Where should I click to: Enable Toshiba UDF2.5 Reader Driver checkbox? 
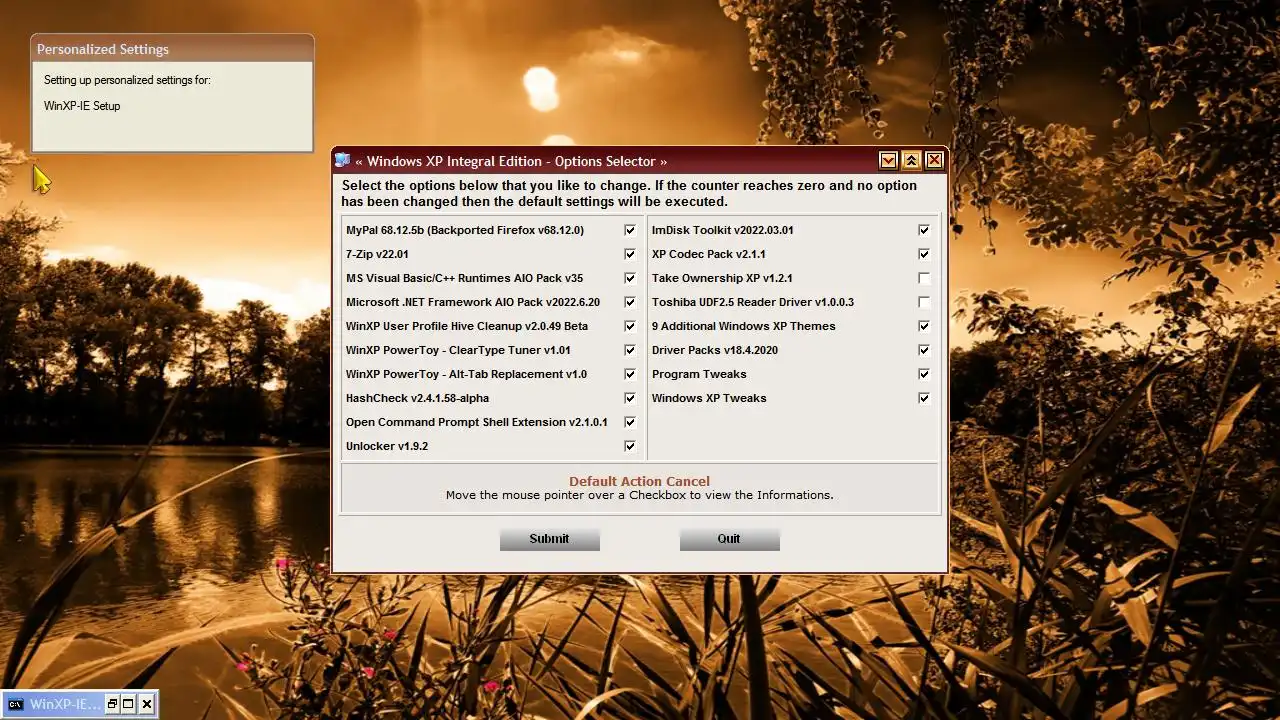pos(924,302)
